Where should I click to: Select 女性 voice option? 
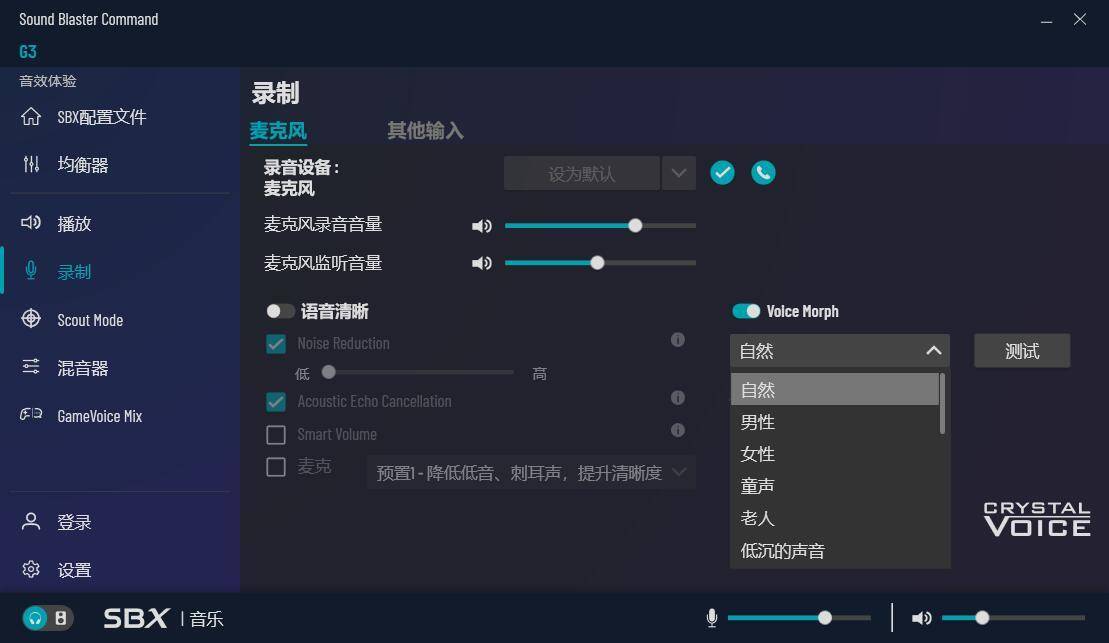835,454
